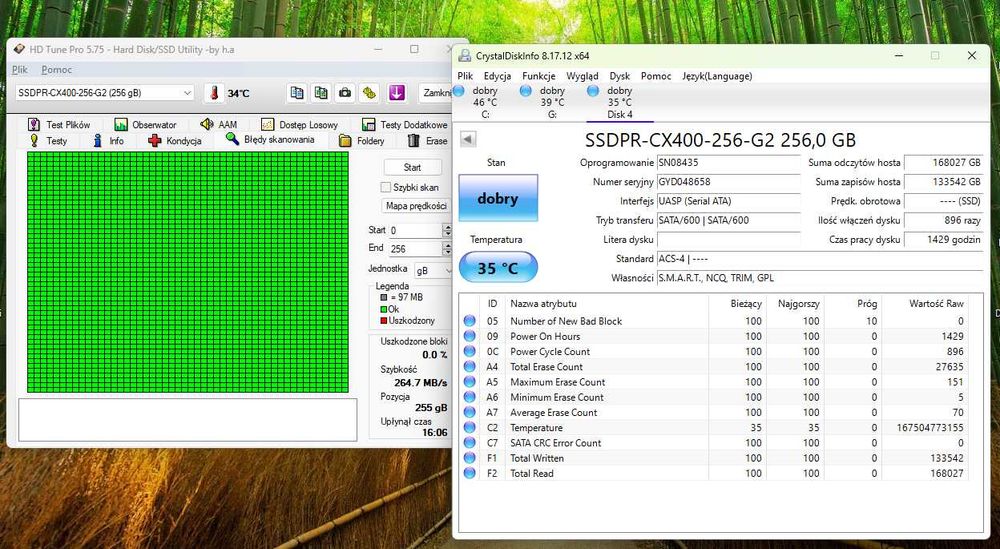Click status orb for Average Erase Count row
The height and width of the screenshot is (549, 1000).
(470, 413)
